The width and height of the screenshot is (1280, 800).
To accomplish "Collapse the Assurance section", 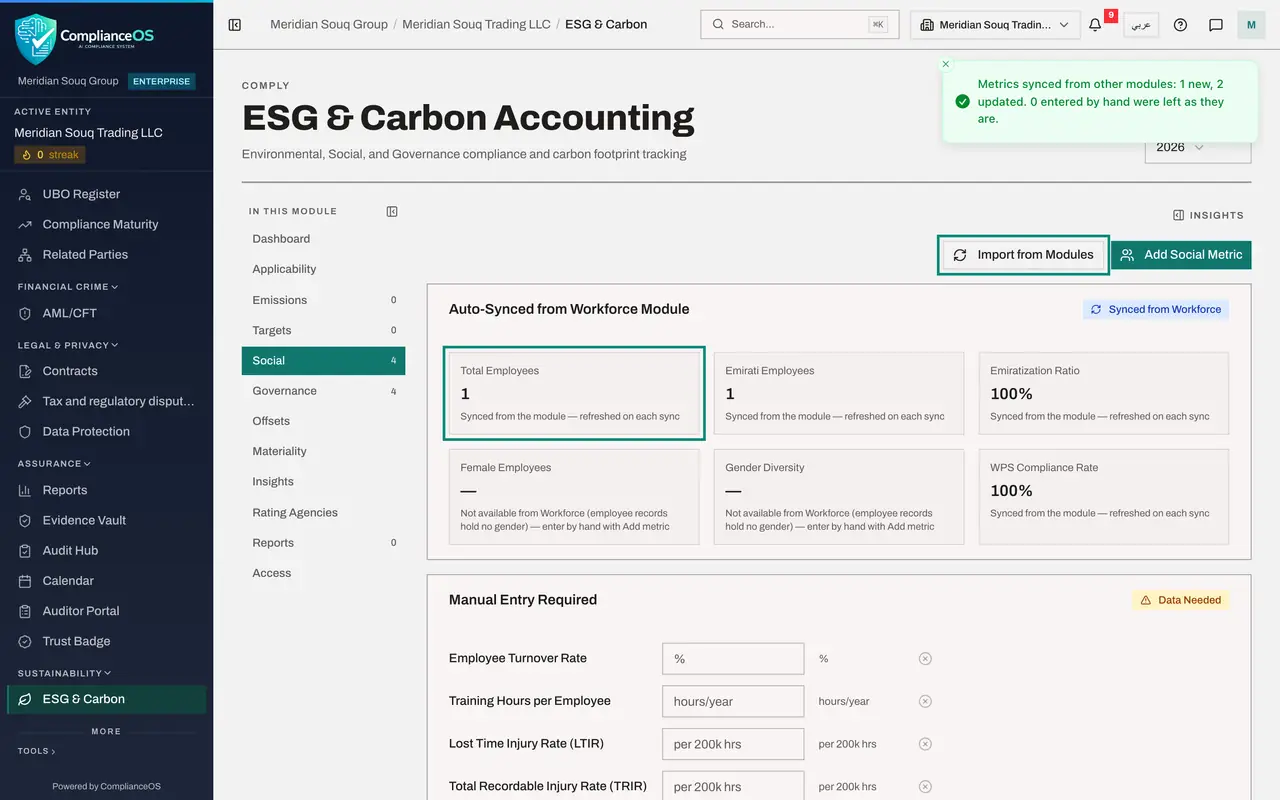I will [54, 464].
